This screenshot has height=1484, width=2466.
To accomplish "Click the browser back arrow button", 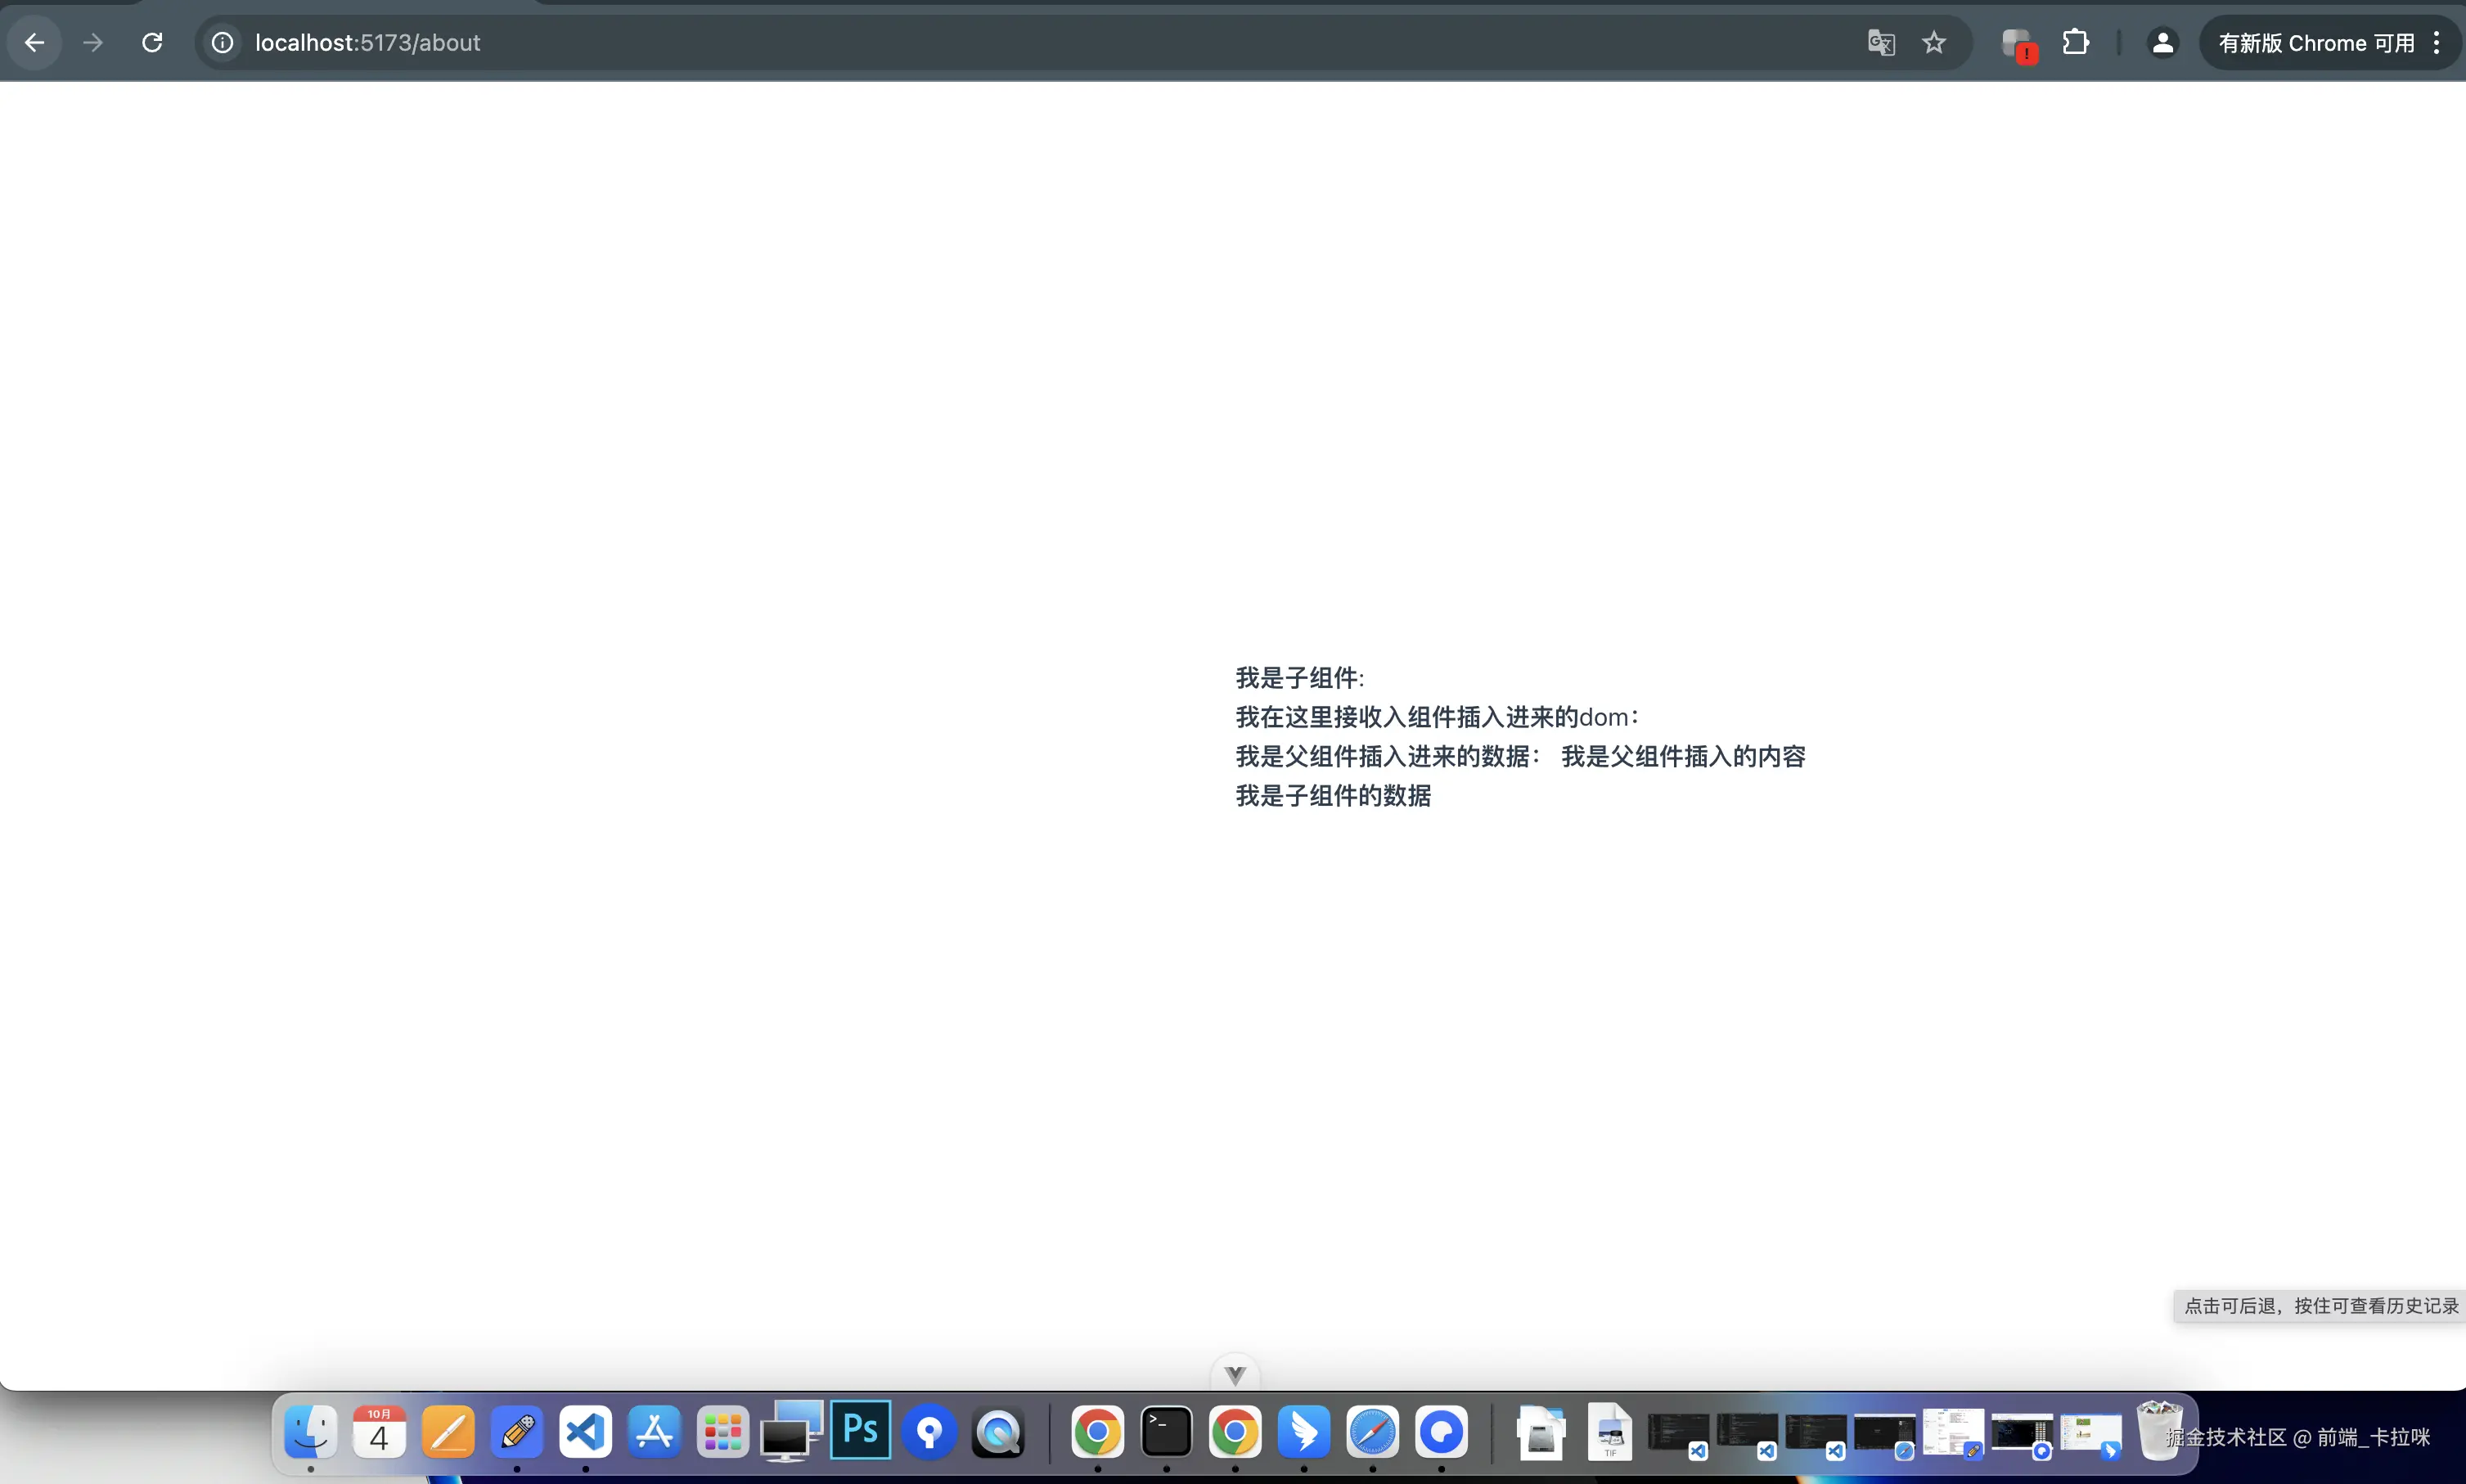I will [34, 43].
